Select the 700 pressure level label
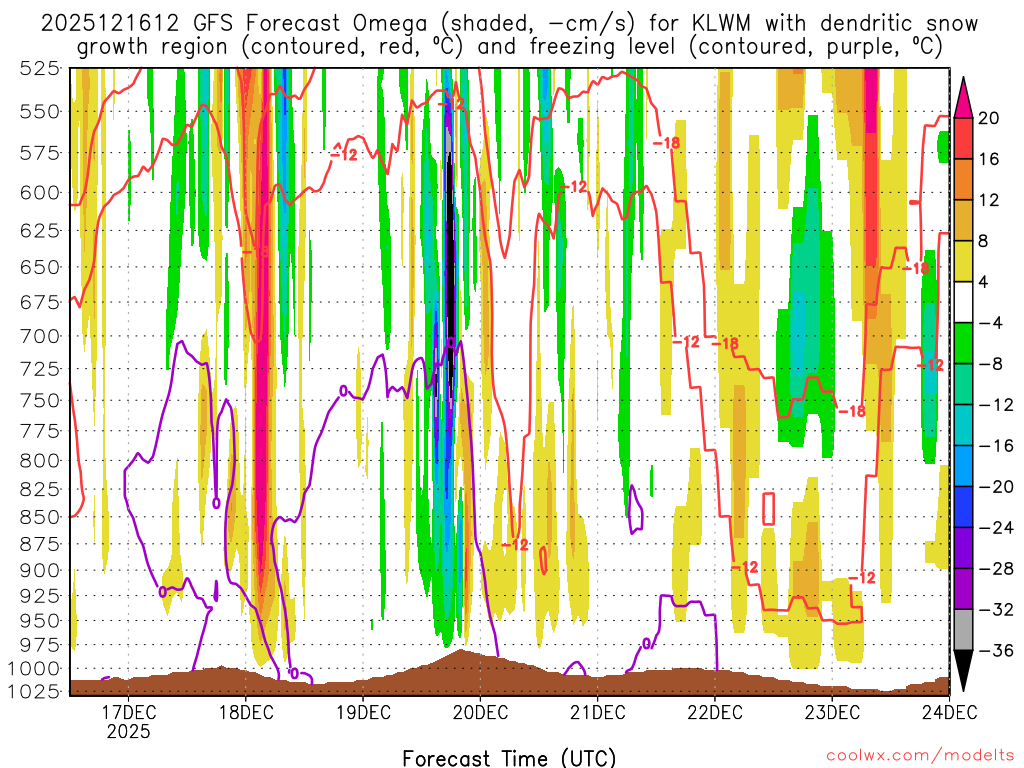 click(39, 337)
